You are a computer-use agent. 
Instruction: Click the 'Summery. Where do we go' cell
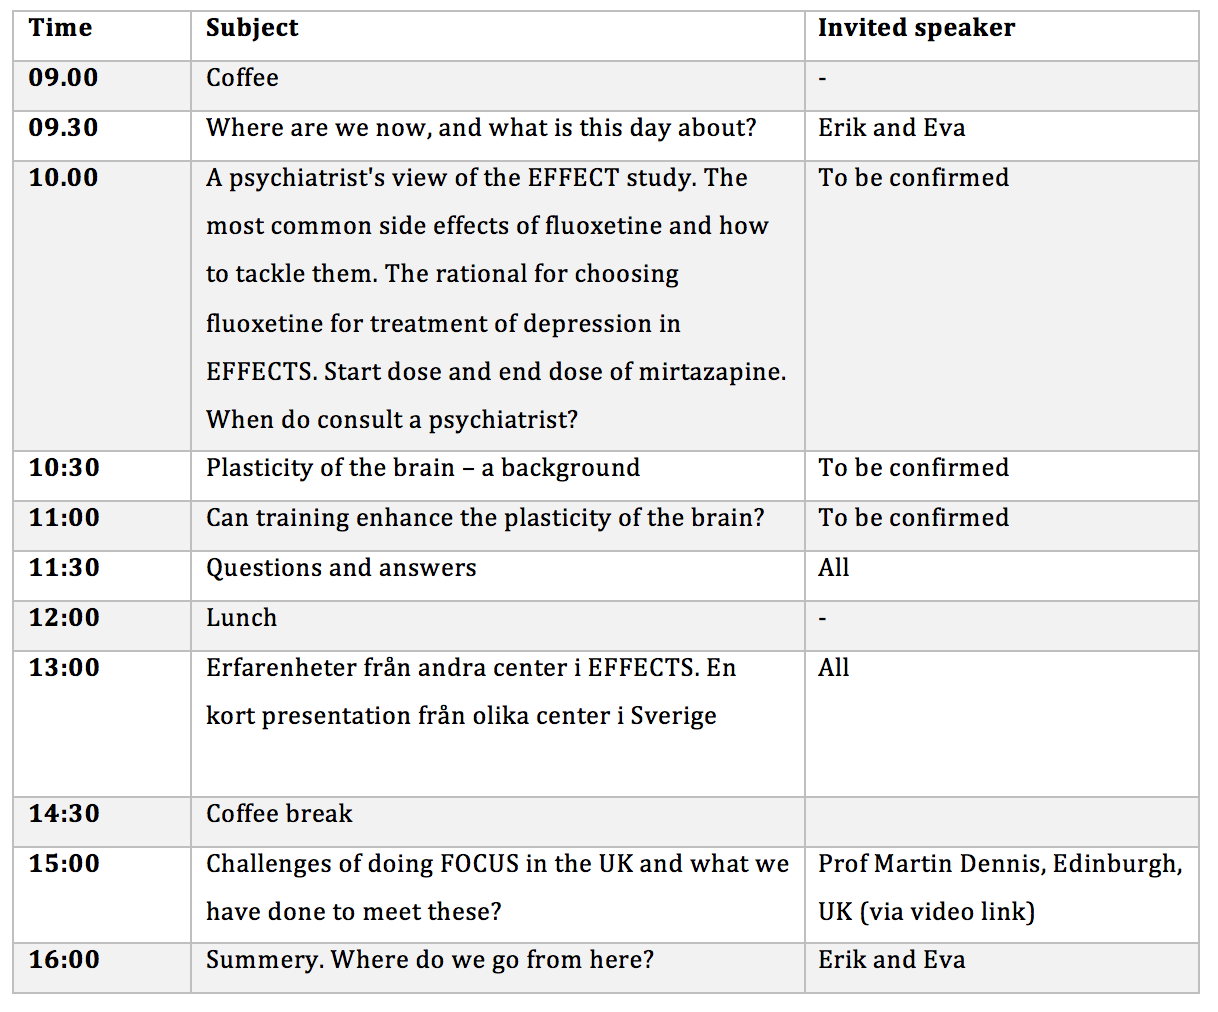(x=498, y=968)
